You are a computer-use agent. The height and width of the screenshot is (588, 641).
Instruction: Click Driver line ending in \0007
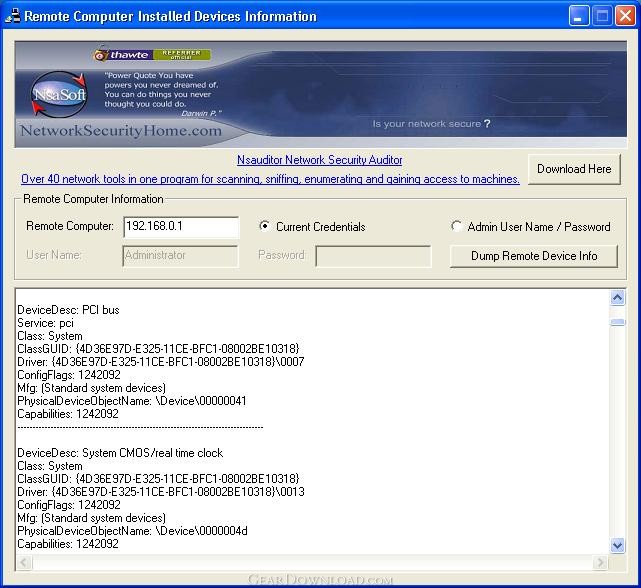point(161,362)
